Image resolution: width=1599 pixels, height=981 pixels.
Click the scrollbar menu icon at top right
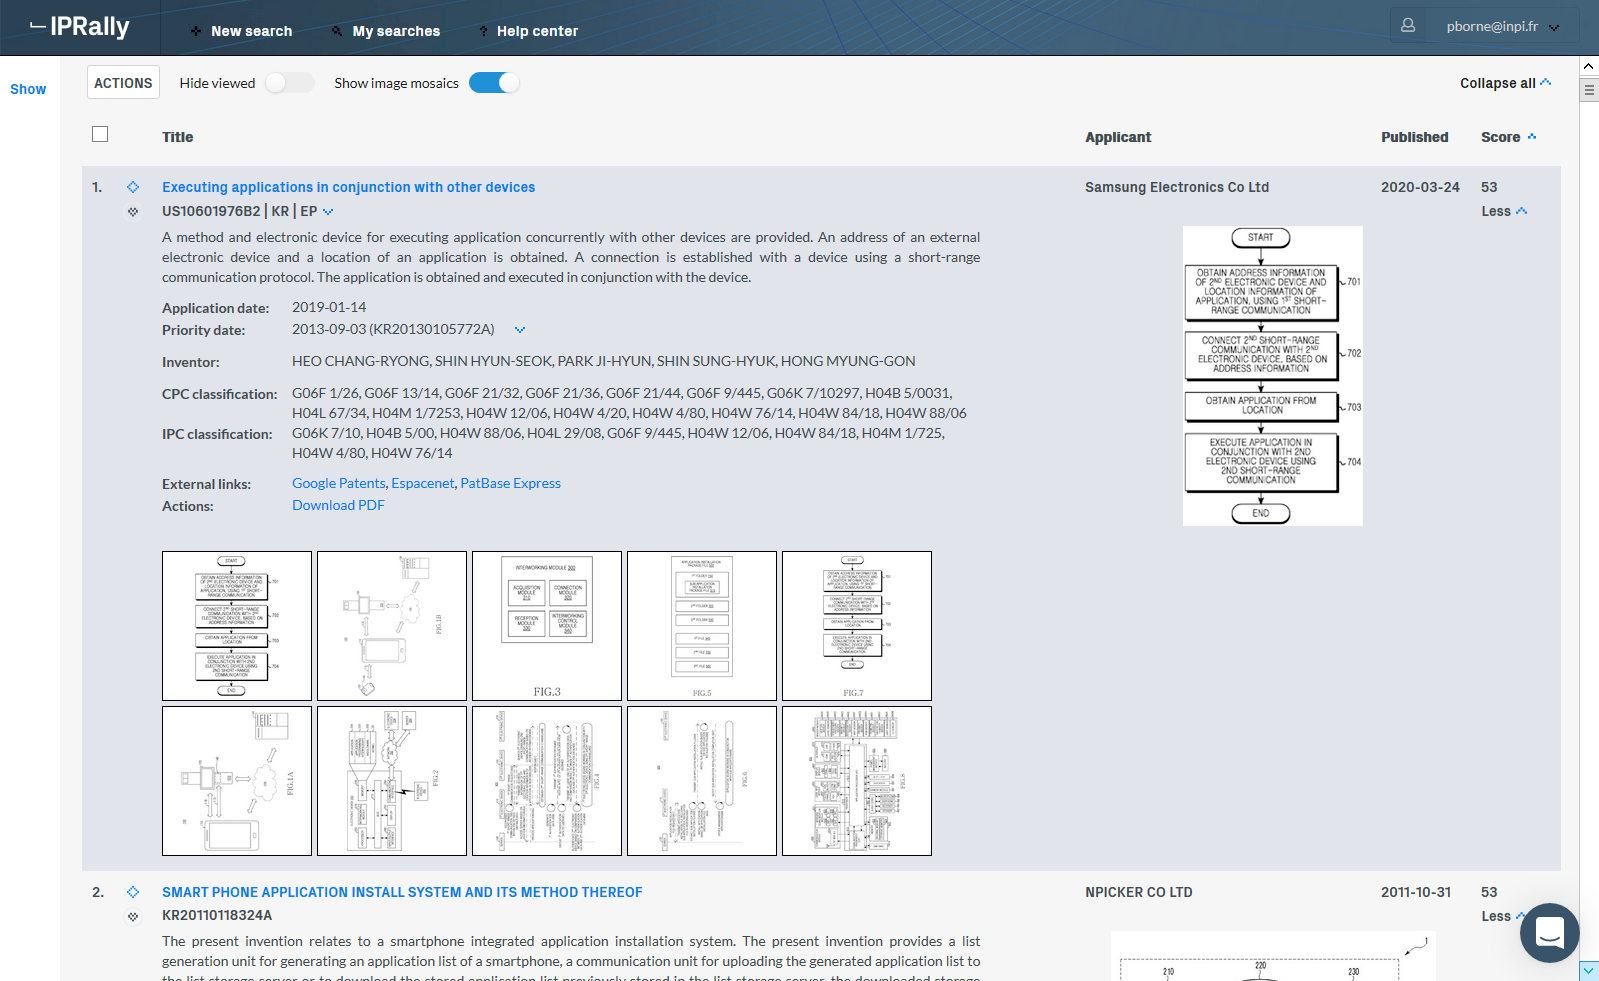pyautogui.click(x=1589, y=90)
